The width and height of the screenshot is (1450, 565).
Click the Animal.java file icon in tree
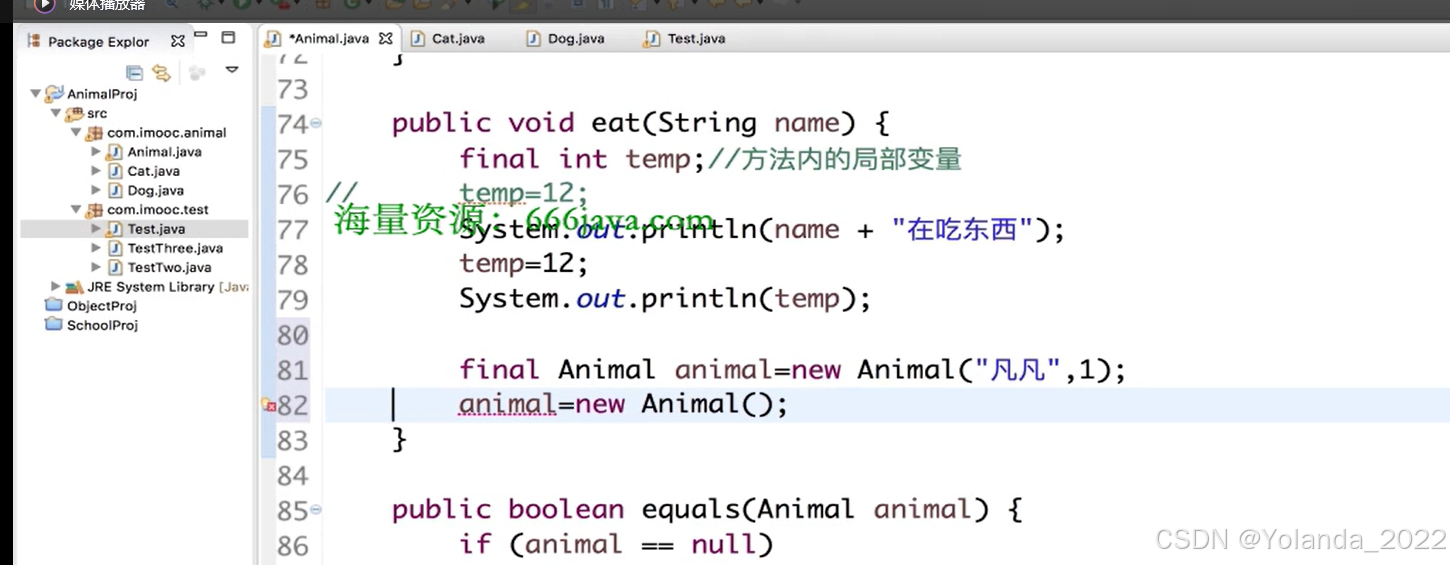[x=115, y=152]
